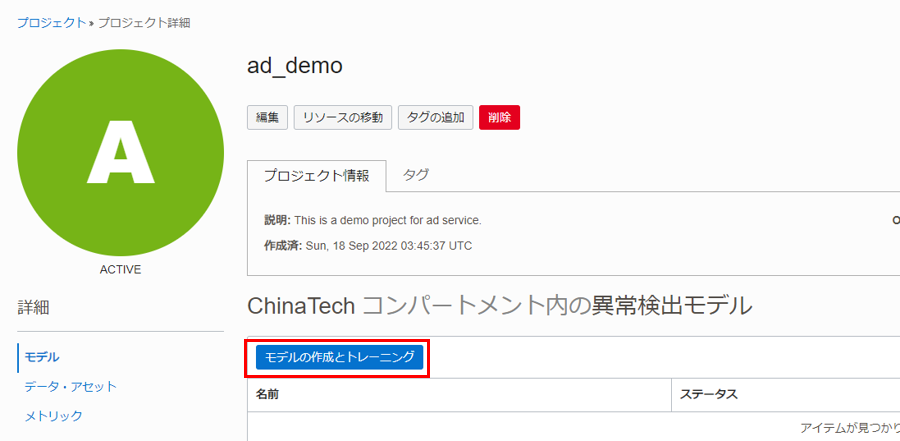Image resolution: width=900 pixels, height=441 pixels.
Task: Click the タグの追加 button
Action: point(435,117)
